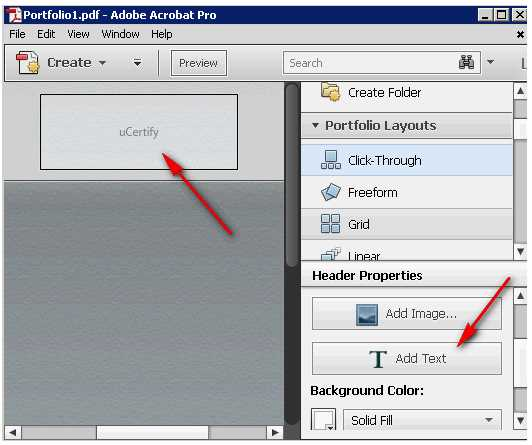Collapse the Portfolio Layouts section
The width and height of the screenshot is (532, 445).
tap(315, 125)
